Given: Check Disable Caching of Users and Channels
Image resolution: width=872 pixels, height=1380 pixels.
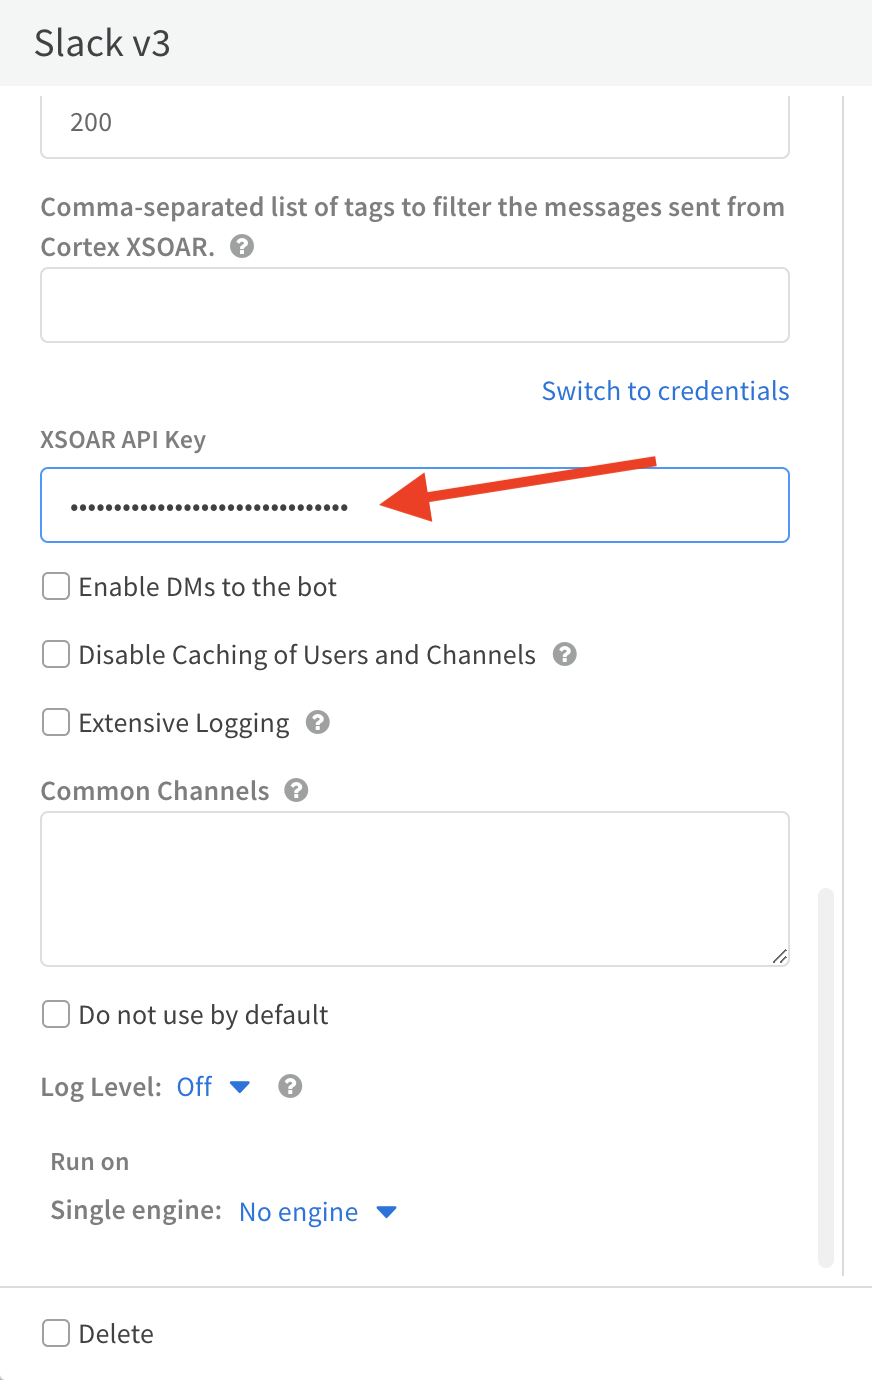Looking at the screenshot, I should point(56,654).
